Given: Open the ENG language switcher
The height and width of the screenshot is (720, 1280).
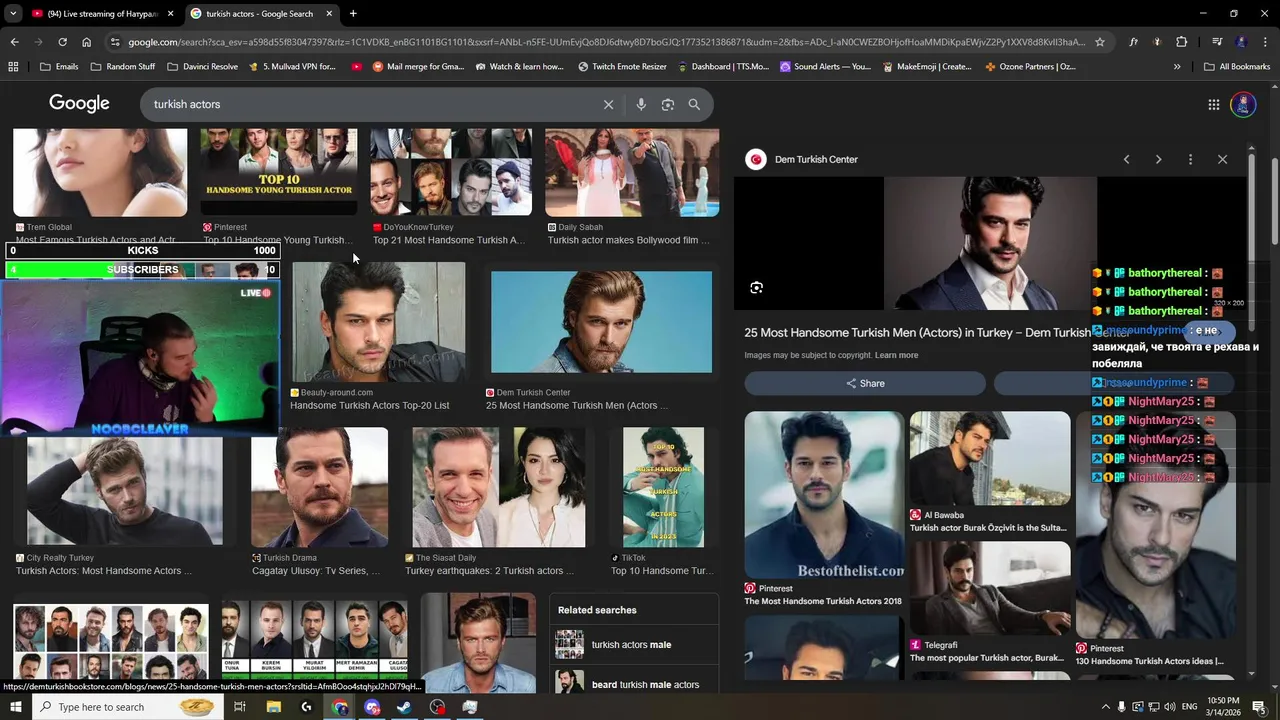Looking at the screenshot, I should pyautogui.click(x=1189, y=707).
